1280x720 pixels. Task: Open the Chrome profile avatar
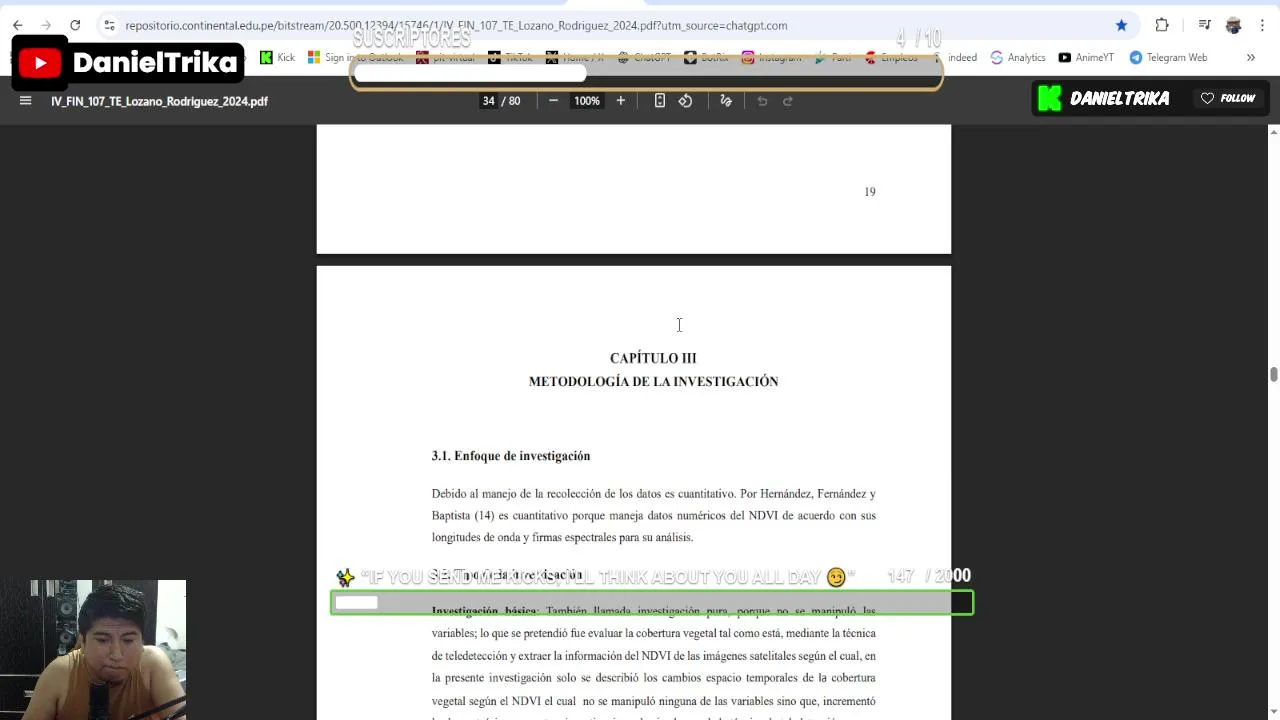[x=1233, y=25]
